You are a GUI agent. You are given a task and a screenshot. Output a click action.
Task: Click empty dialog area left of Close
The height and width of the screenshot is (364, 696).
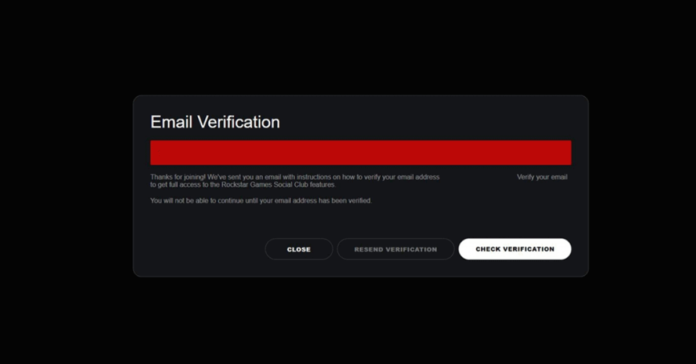[x=206, y=249]
